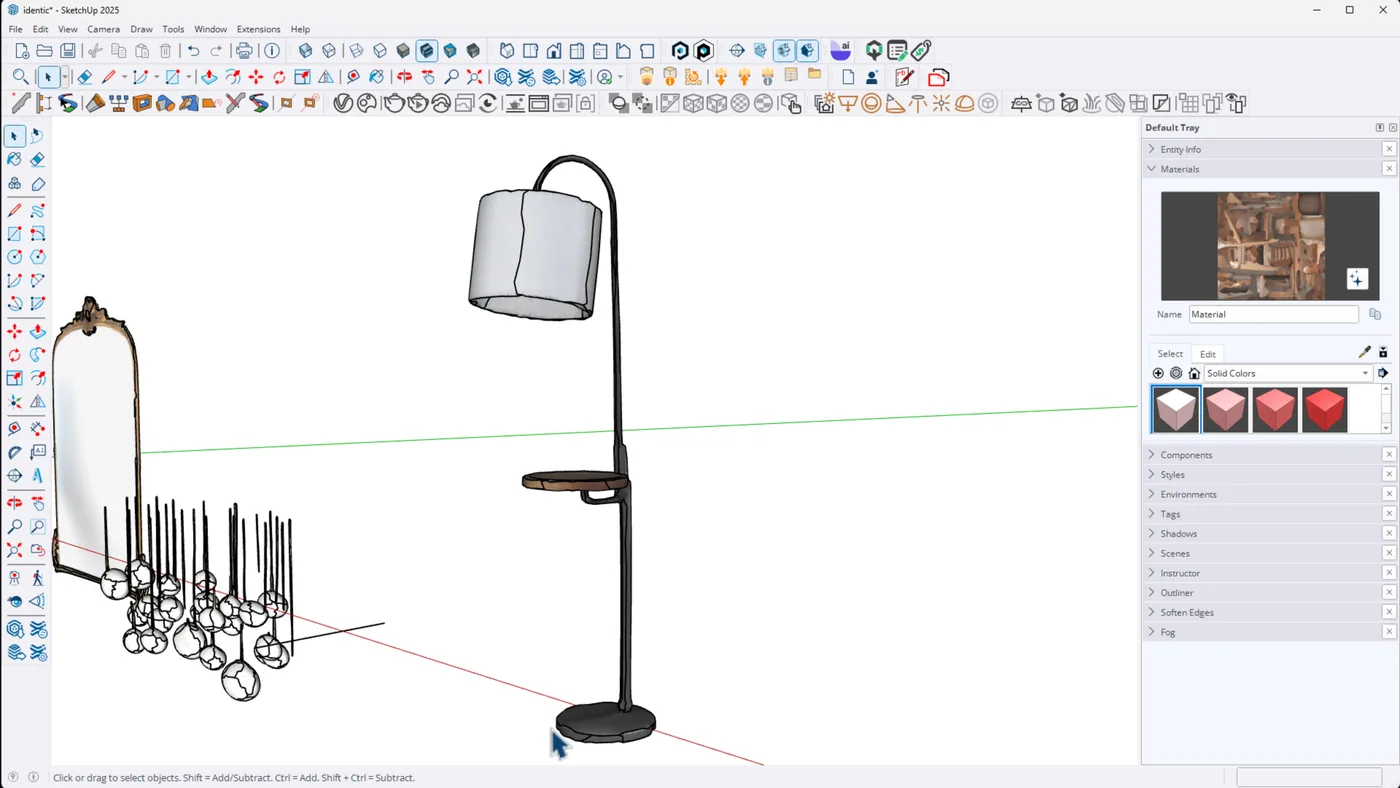Close the Outliner panel

[x=1389, y=593]
